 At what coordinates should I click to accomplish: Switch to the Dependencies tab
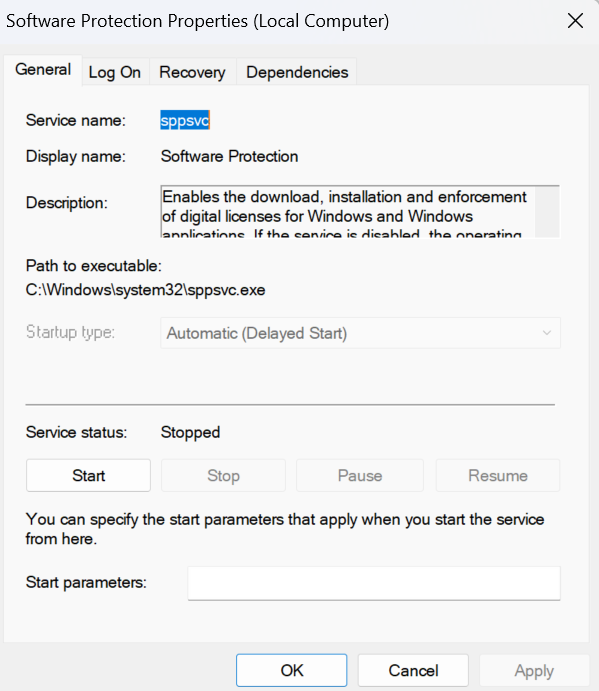[x=297, y=72]
